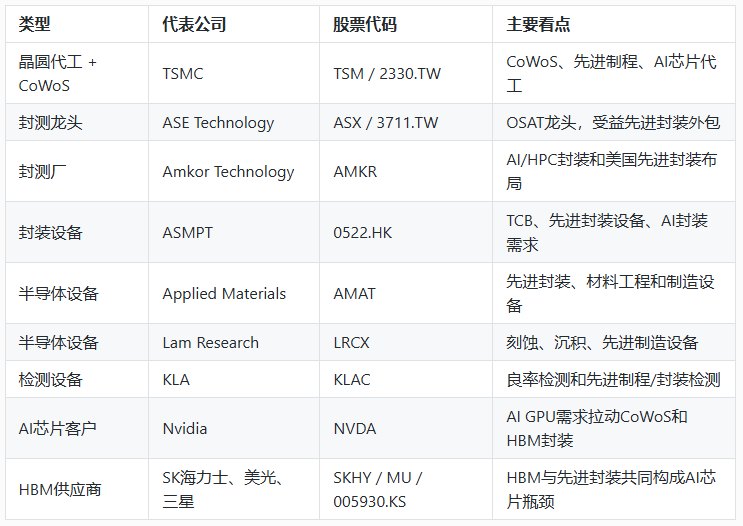The image size is (743, 526).
Task: Click the NVDA ticker cell
Action: 406,428
